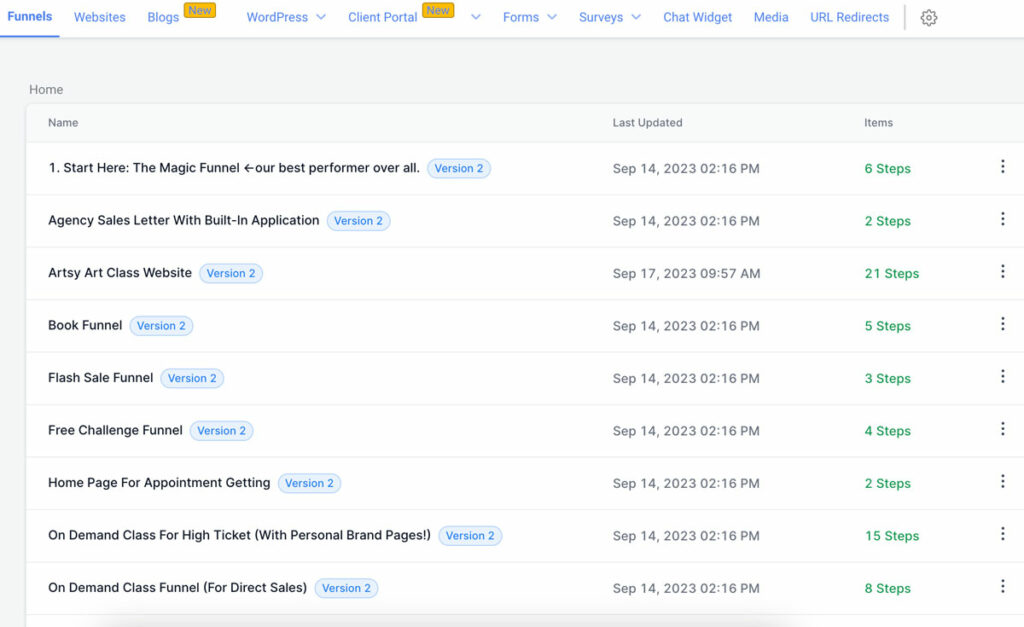Click 'Sep 17, 2023 09:57 AM' date
Viewport: 1024px width, 627px height.
[686, 274]
